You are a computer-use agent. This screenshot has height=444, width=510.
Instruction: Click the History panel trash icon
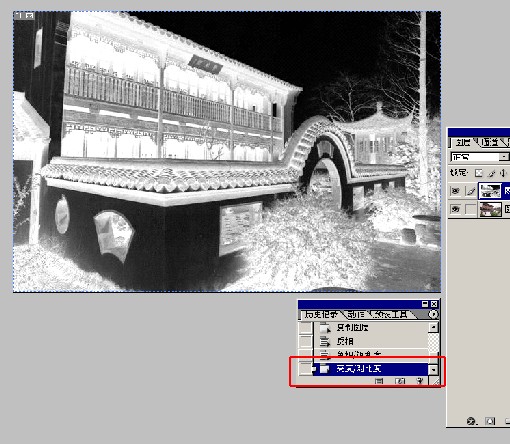[420, 381]
